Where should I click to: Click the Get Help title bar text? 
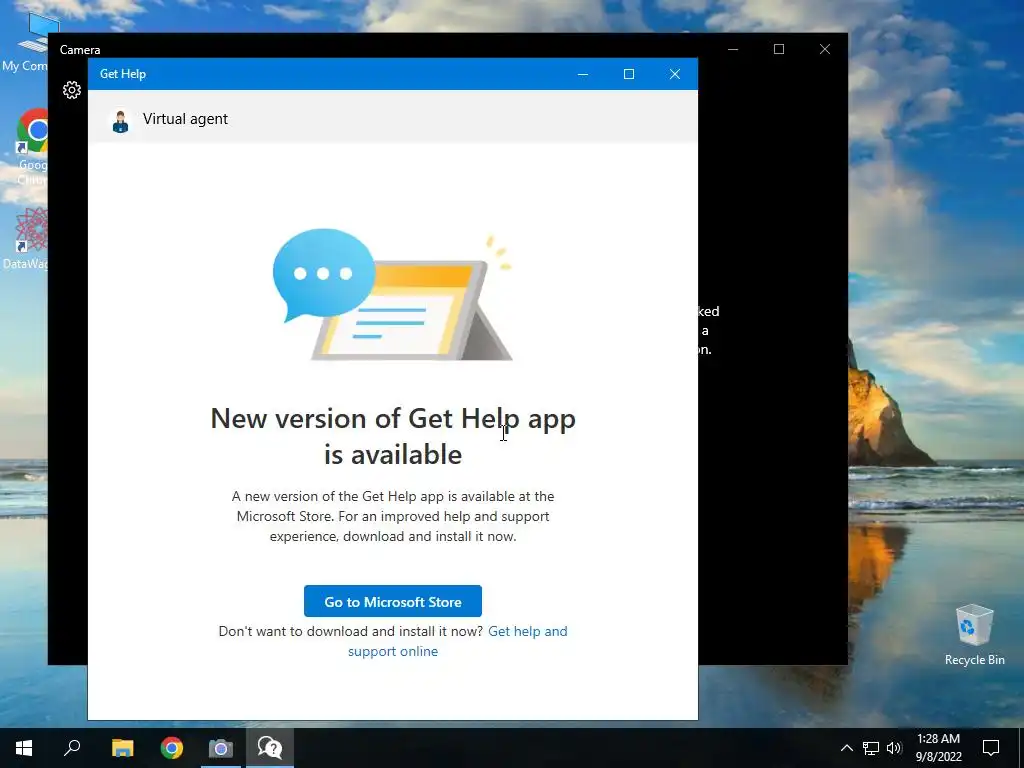point(123,74)
